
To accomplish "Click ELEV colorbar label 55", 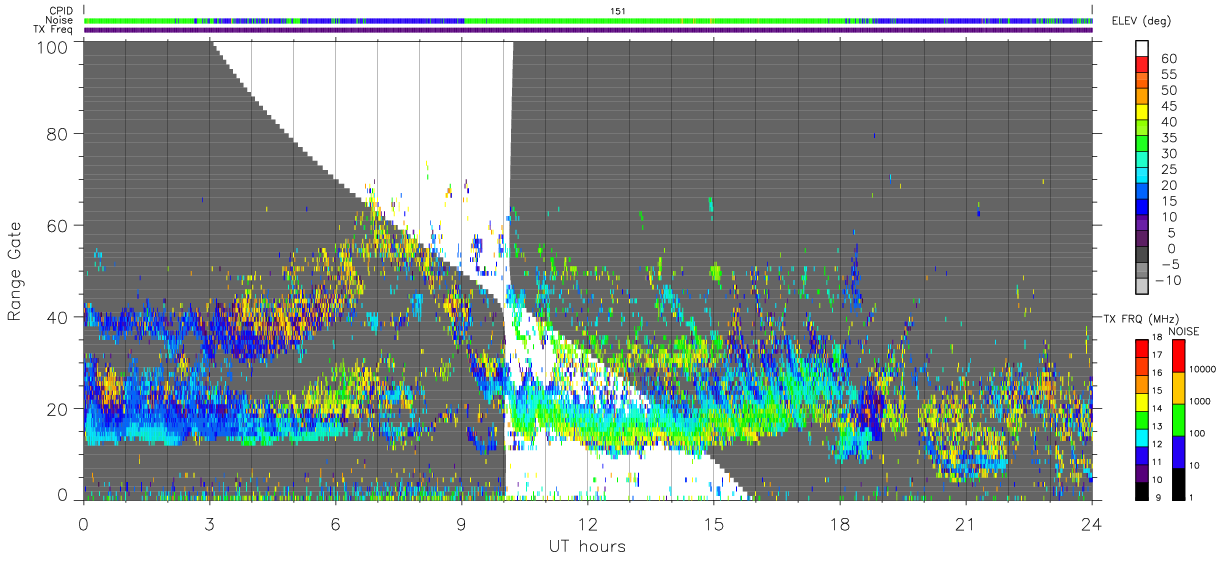I will [1167, 74].
